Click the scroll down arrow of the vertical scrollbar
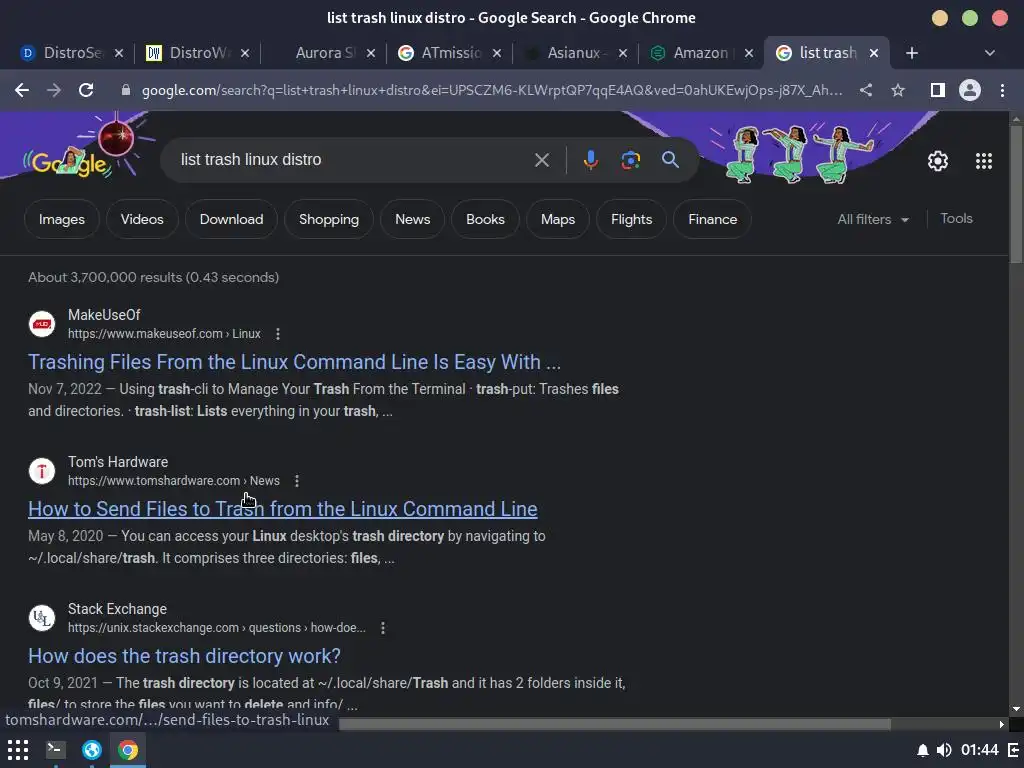 click(1016, 709)
